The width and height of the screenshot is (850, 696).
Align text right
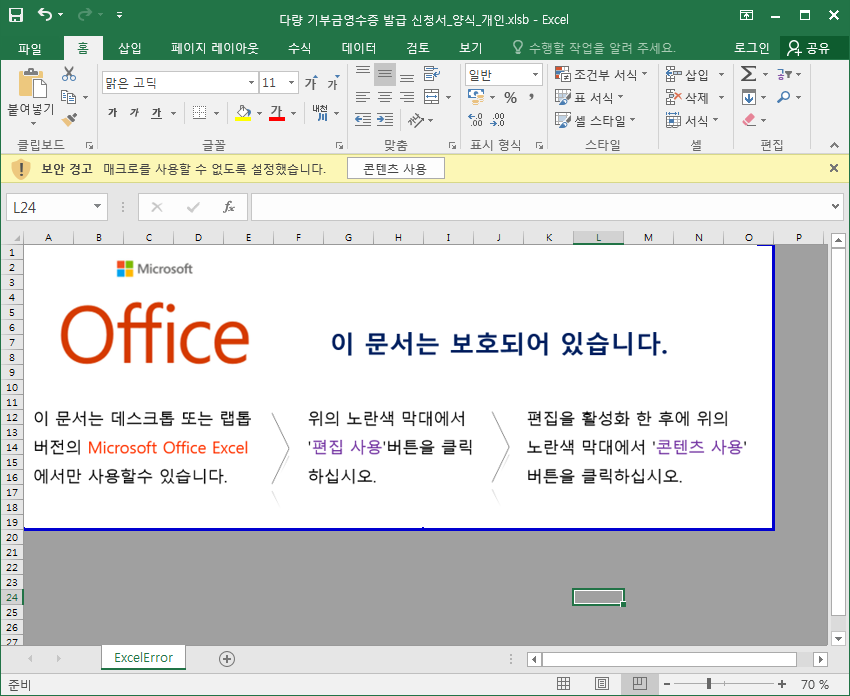[x=407, y=97]
